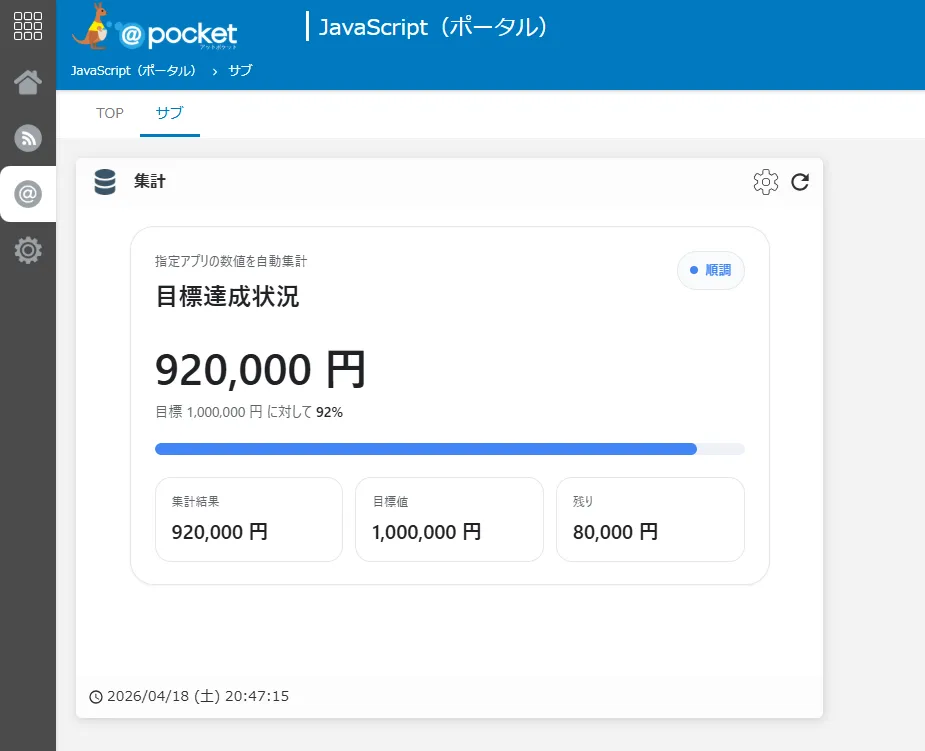Open the app grid menu icon
The height and width of the screenshot is (751, 925).
point(28,26)
